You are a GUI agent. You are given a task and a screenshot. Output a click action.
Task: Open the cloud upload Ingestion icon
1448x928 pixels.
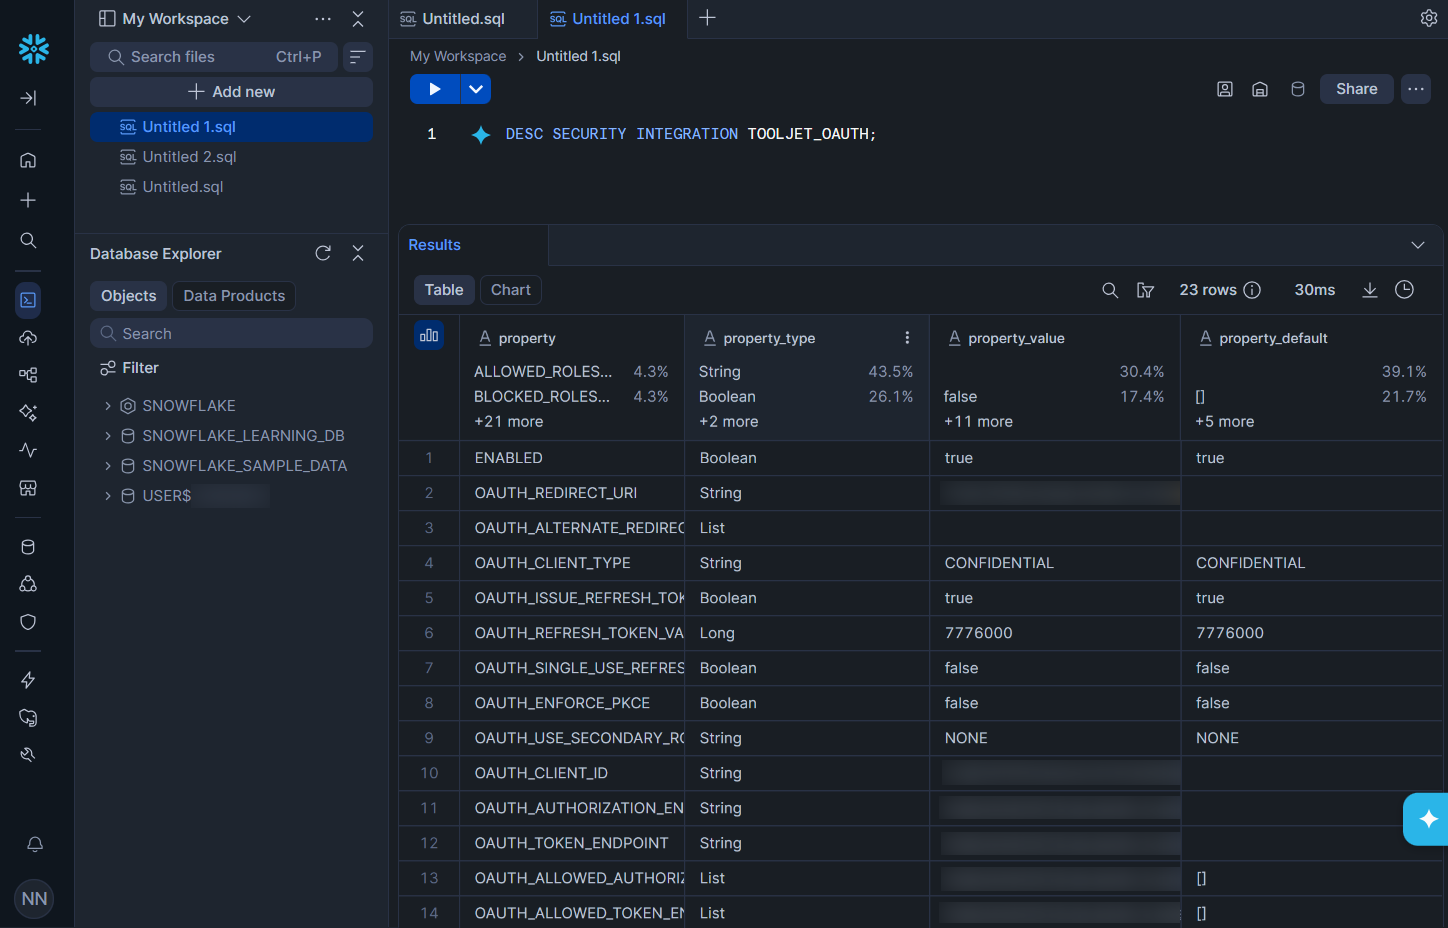tap(28, 338)
